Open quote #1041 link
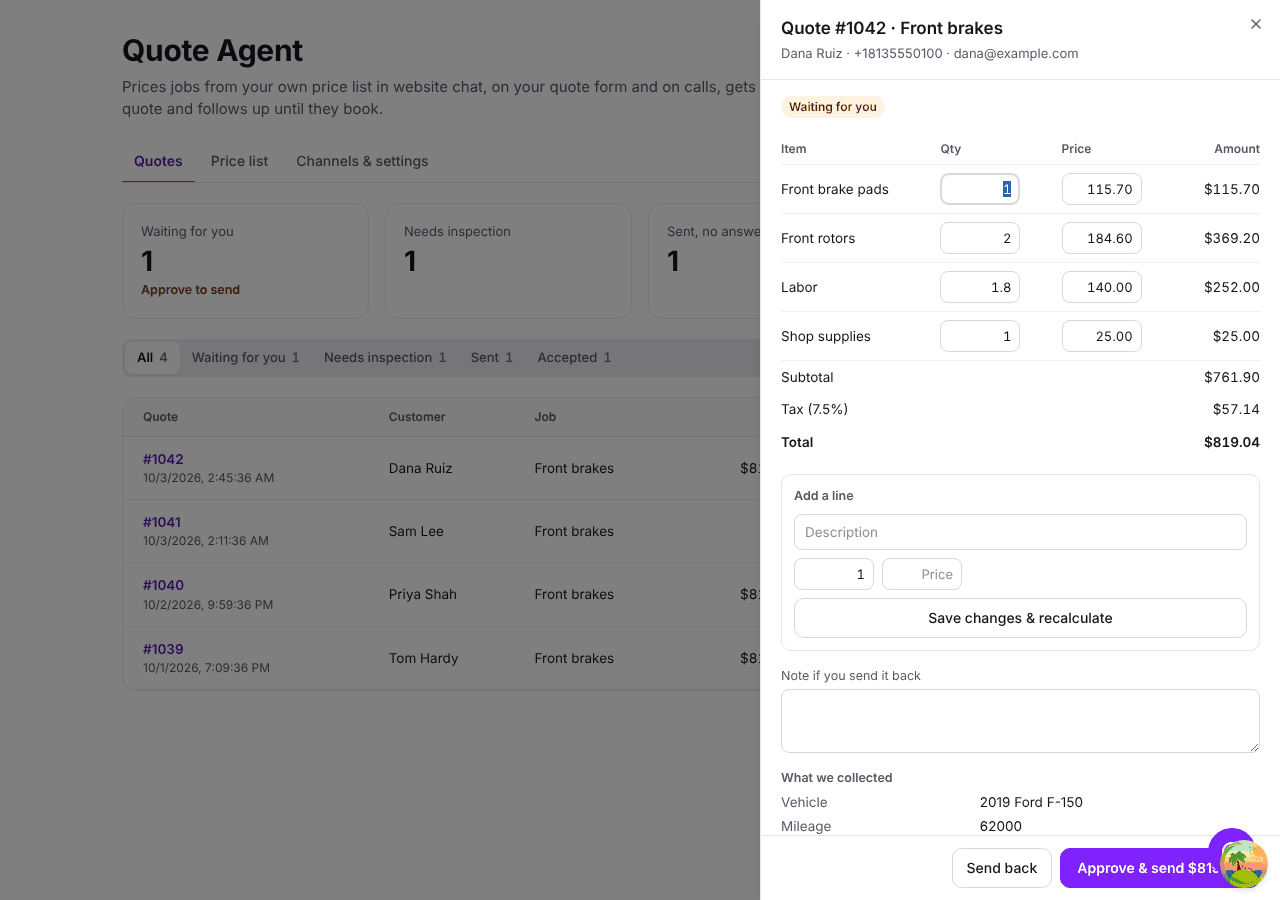Viewport: 1280px width, 900px height. pyautogui.click(x=162, y=522)
